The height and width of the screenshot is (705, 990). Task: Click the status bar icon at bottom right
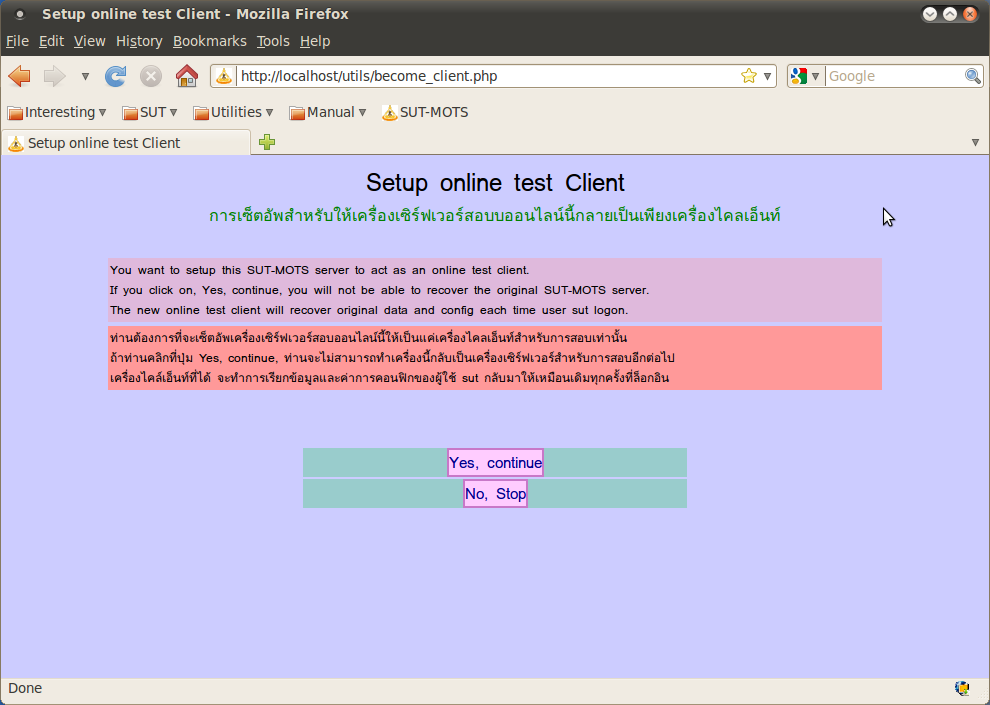click(962, 688)
